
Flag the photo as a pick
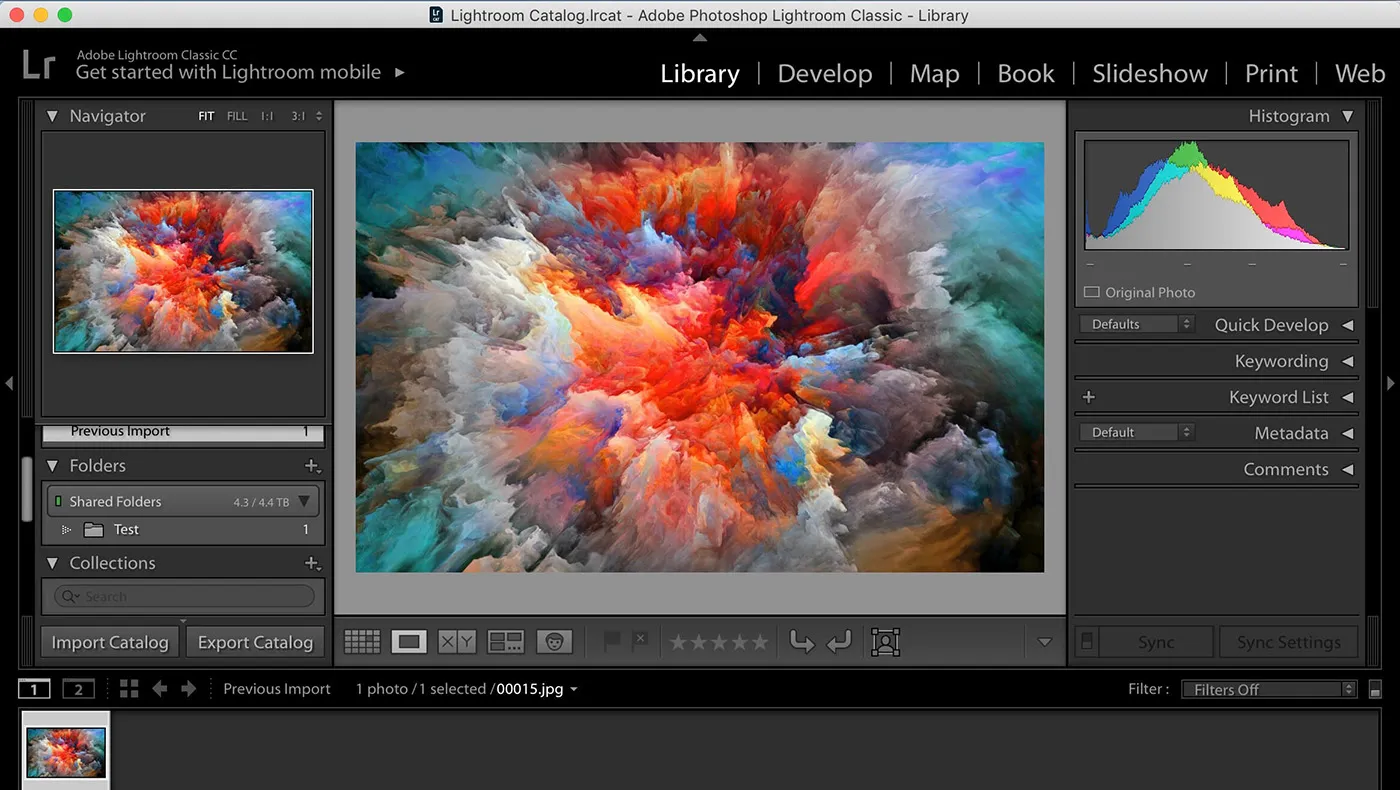click(x=611, y=641)
